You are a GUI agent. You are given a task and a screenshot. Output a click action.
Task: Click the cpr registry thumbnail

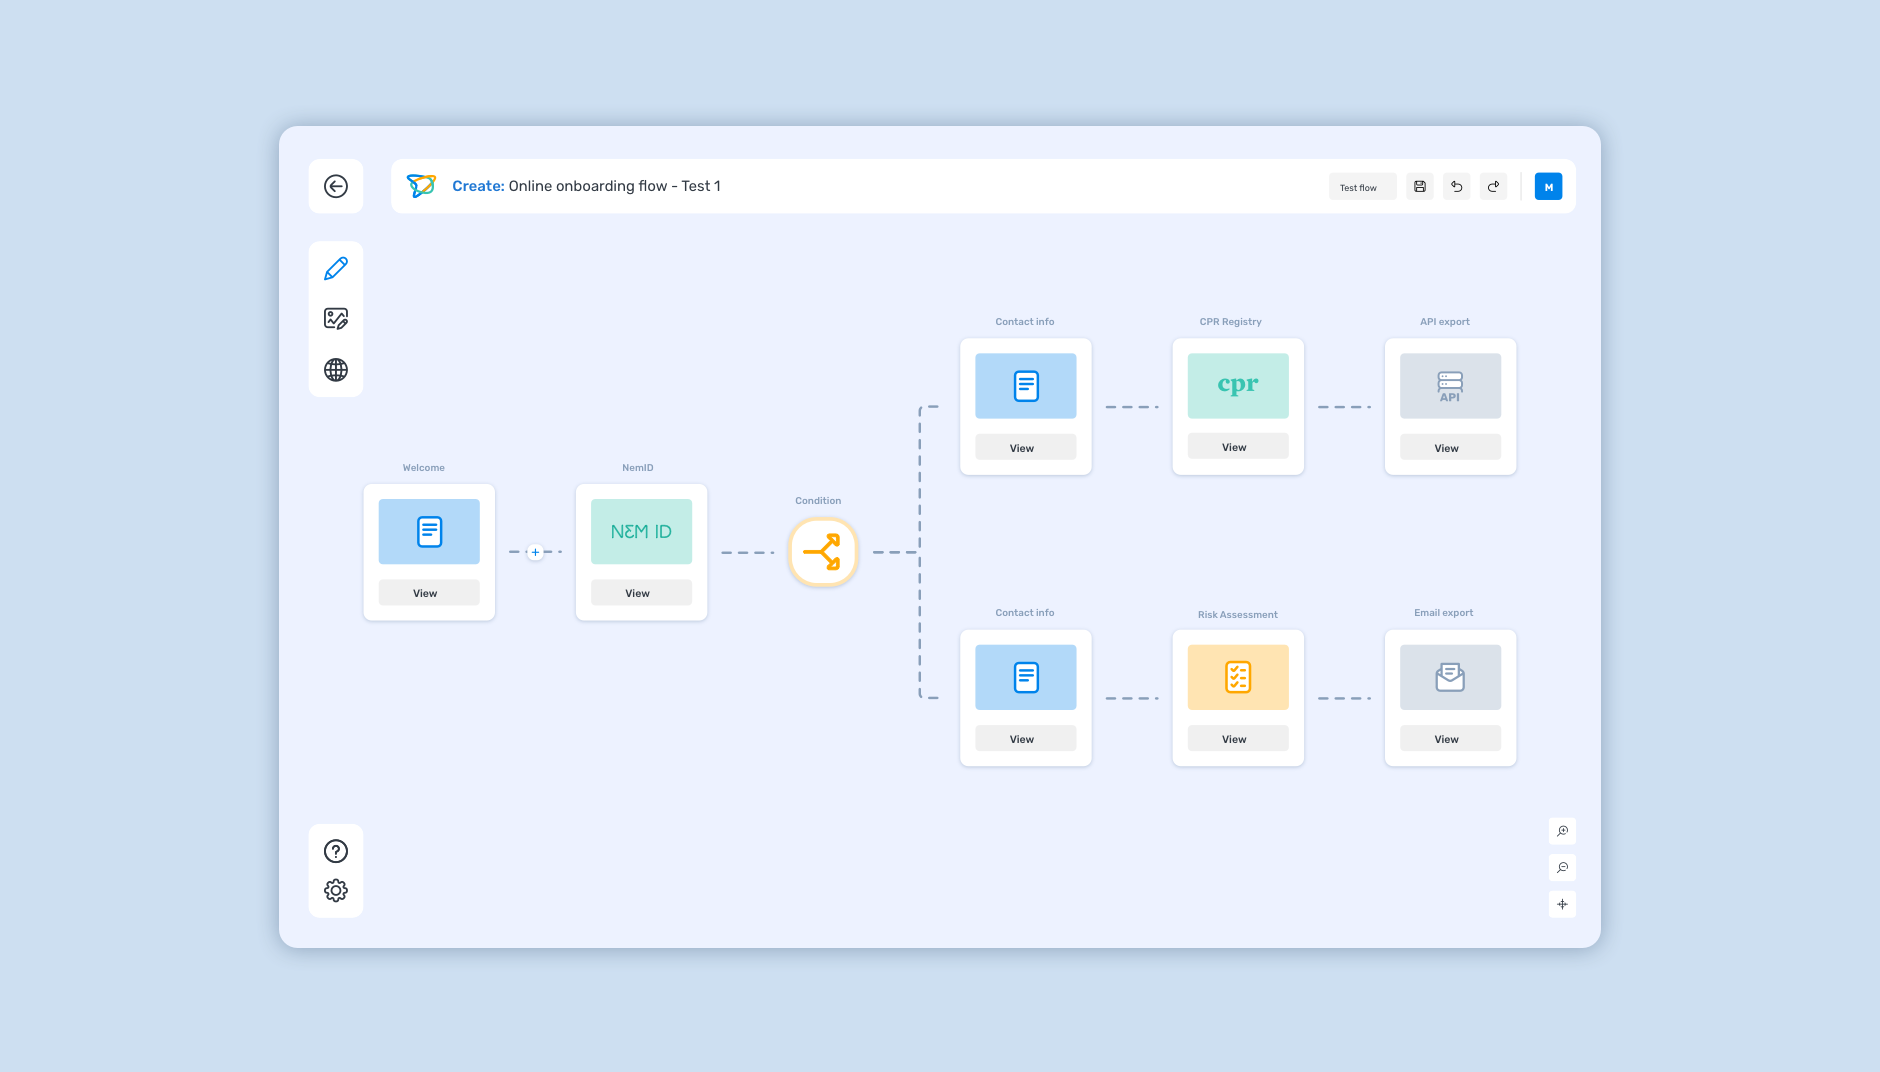(x=1238, y=386)
